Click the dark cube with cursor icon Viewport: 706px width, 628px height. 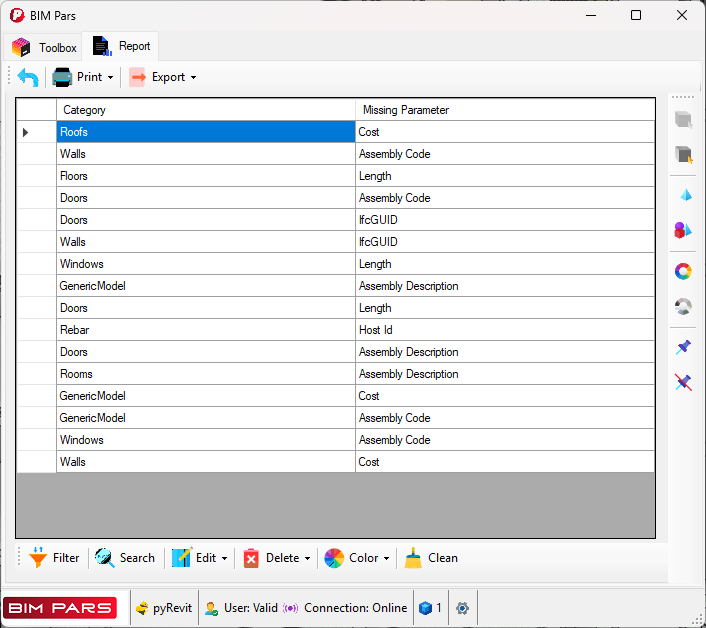tap(684, 155)
